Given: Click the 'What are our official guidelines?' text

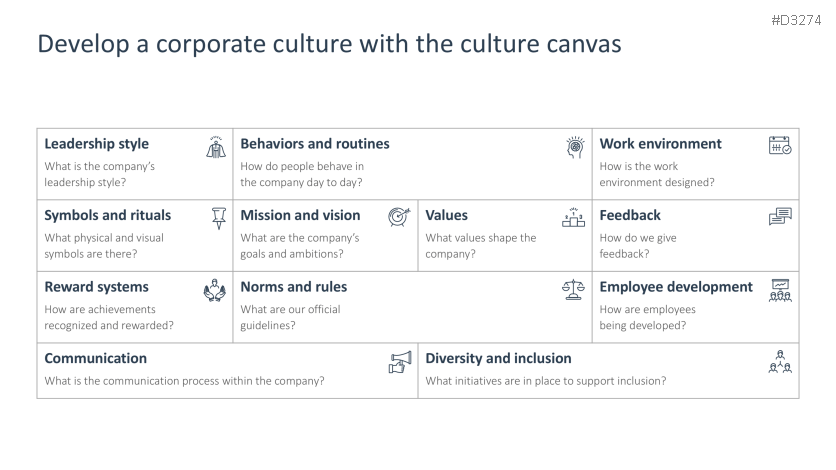Looking at the screenshot, I should pos(290,317).
